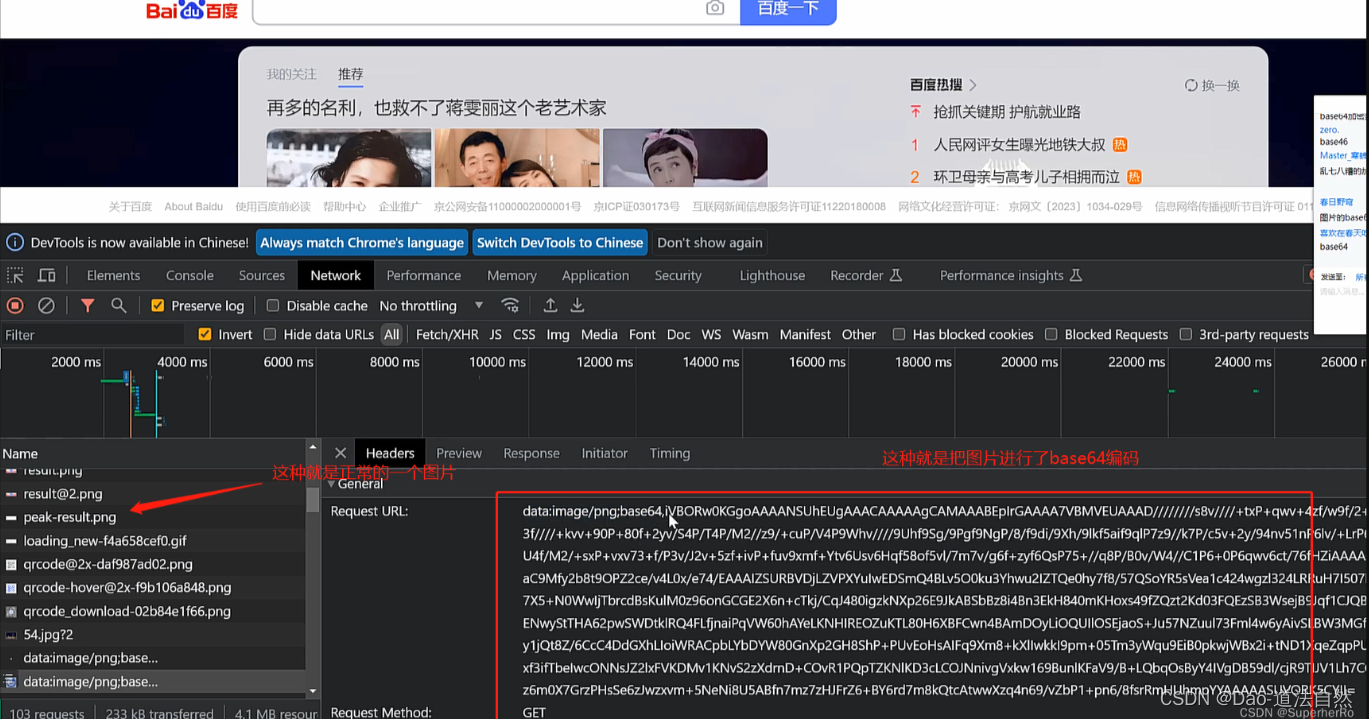Click the 百度一下 search button
1369x719 pixels.
tap(788, 8)
